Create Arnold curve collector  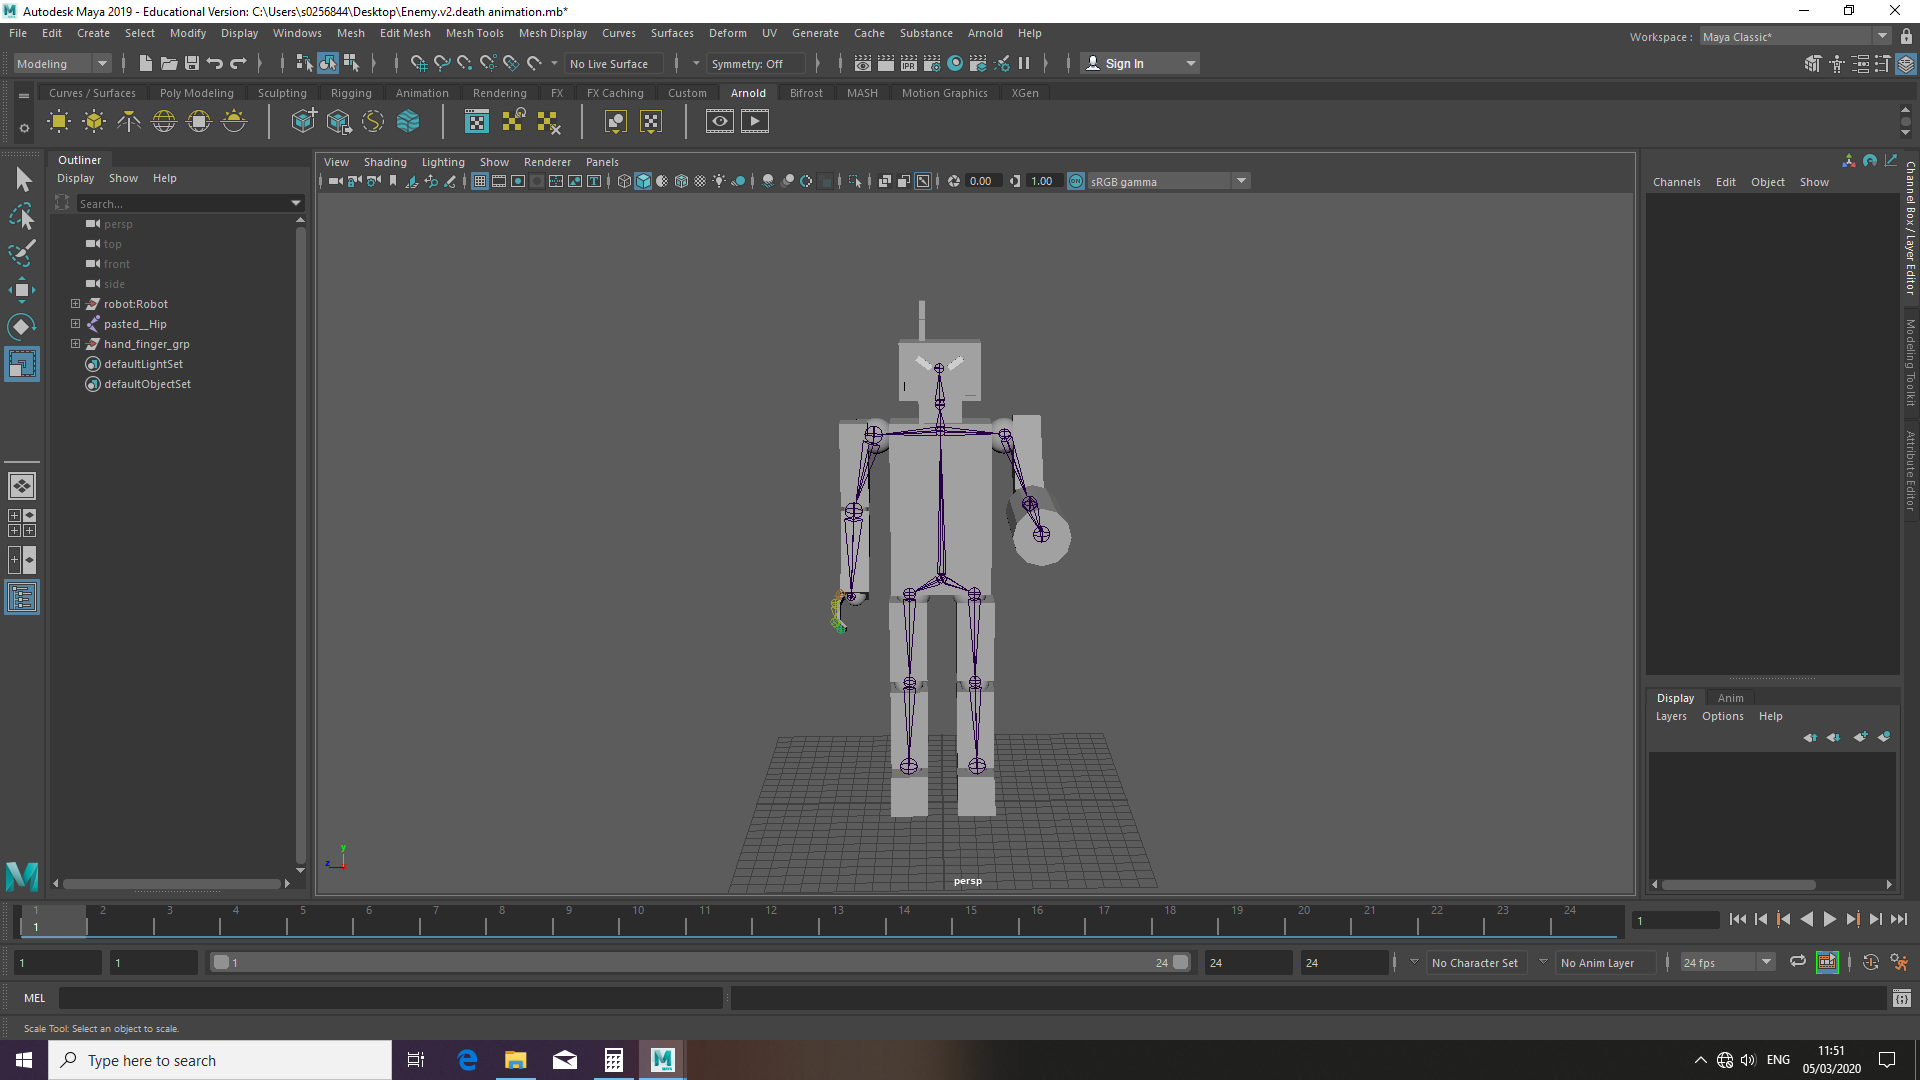click(x=373, y=122)
